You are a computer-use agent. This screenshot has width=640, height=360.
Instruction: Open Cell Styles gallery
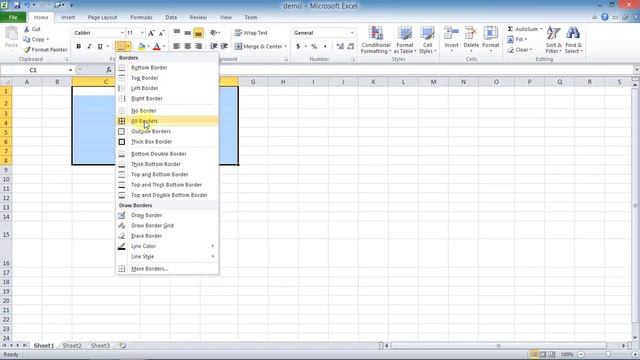pyautogui.click(x=427, y=40)
